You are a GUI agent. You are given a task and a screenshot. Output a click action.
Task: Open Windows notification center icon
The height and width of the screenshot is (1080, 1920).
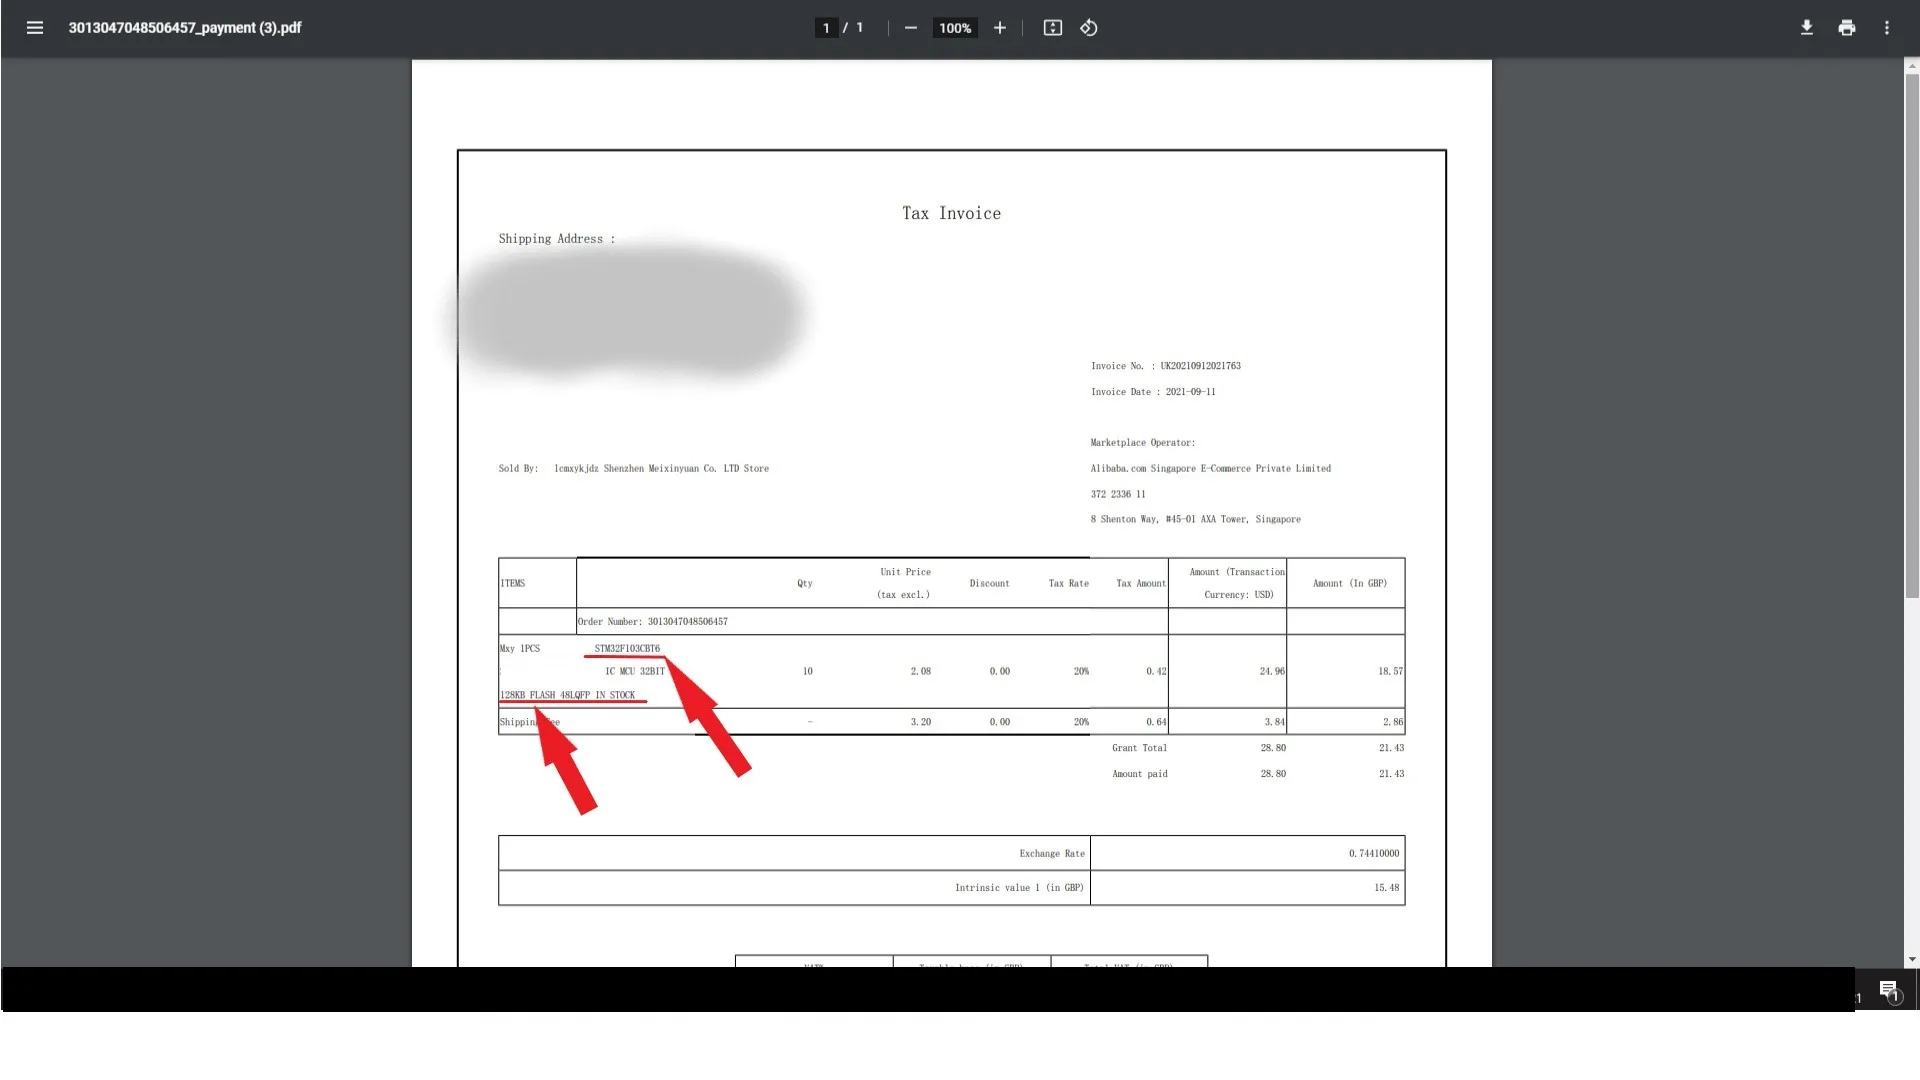pyautogui.click(x=1888, y=991)
